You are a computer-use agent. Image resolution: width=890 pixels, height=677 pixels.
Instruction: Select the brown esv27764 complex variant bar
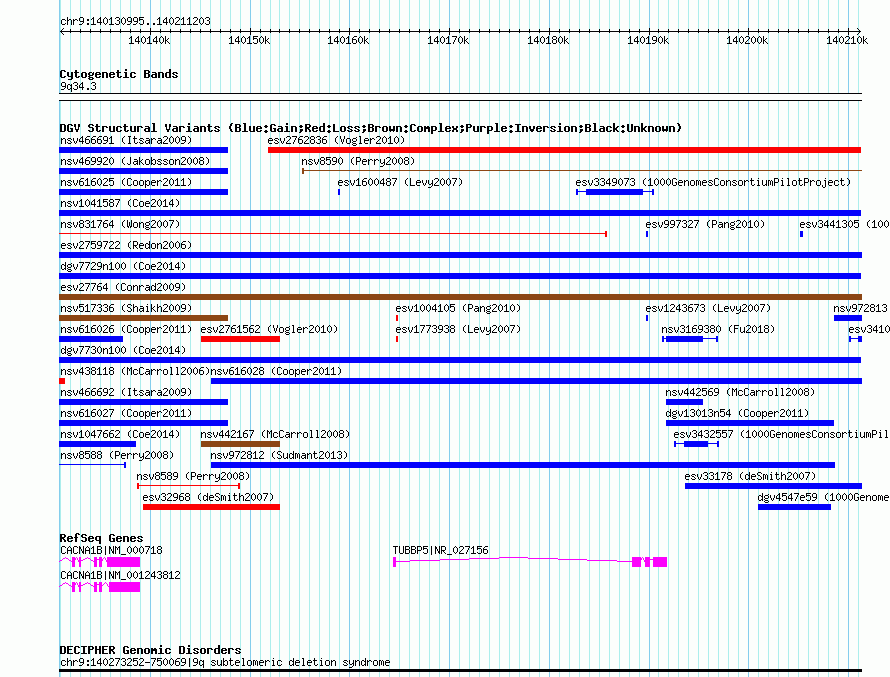click(x=460, y=297)
